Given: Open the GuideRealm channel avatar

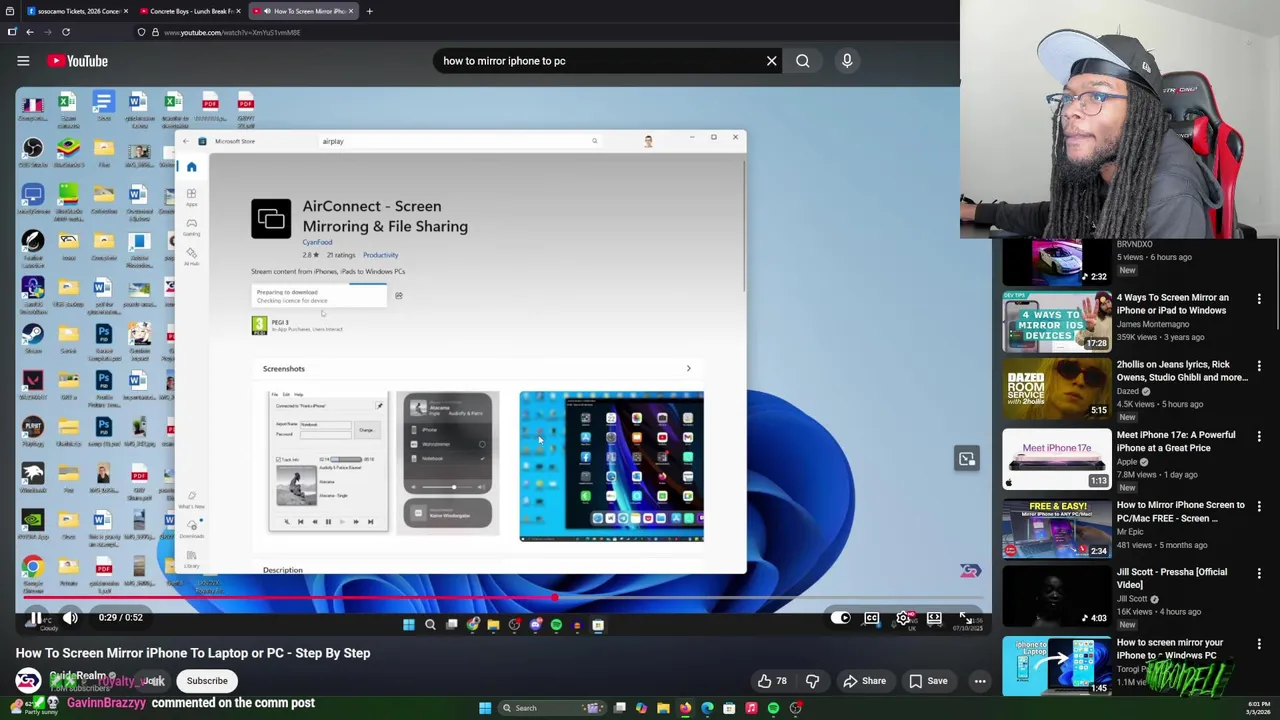Looking at the screenshot, I should point(28,681).
